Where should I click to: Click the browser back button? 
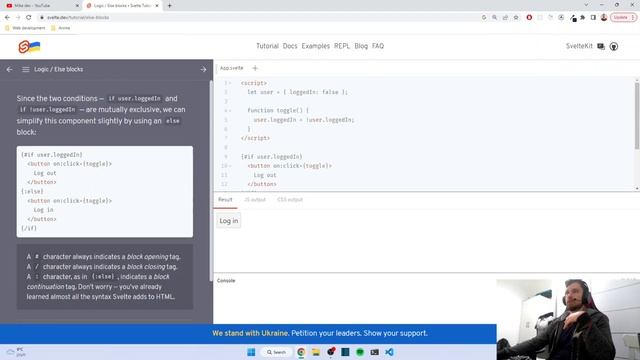pyautogui.click(x=7, y=18)
